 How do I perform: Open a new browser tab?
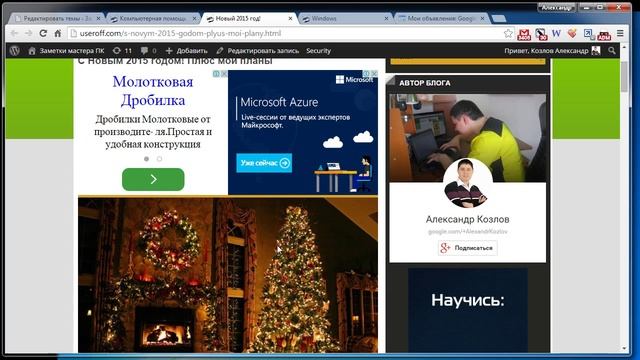coord(499,18)
